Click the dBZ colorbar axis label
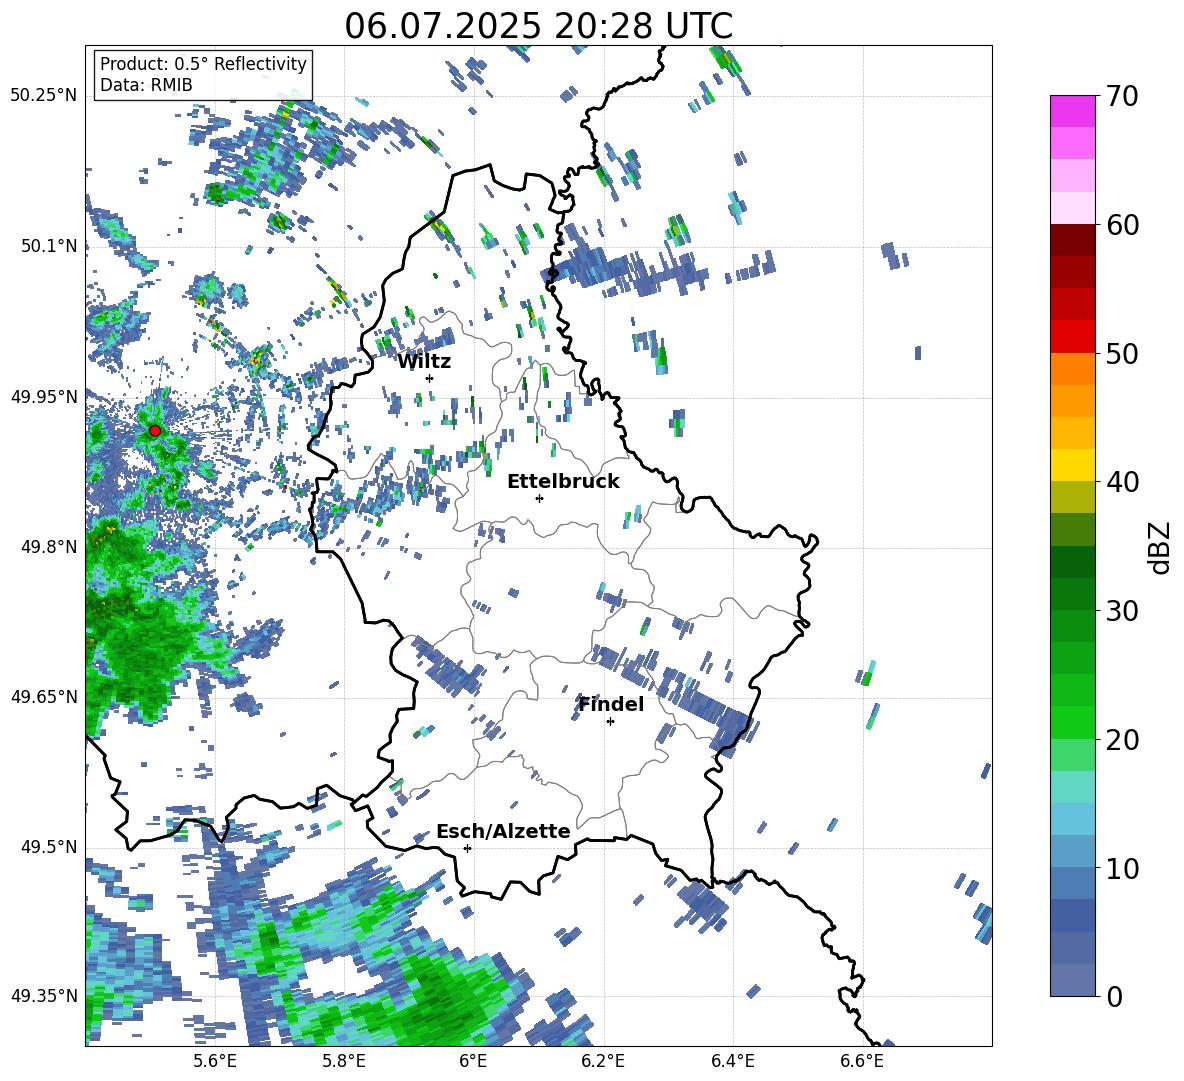This screenshot has height=1081, width=1184. click(x=1159, y=547)
